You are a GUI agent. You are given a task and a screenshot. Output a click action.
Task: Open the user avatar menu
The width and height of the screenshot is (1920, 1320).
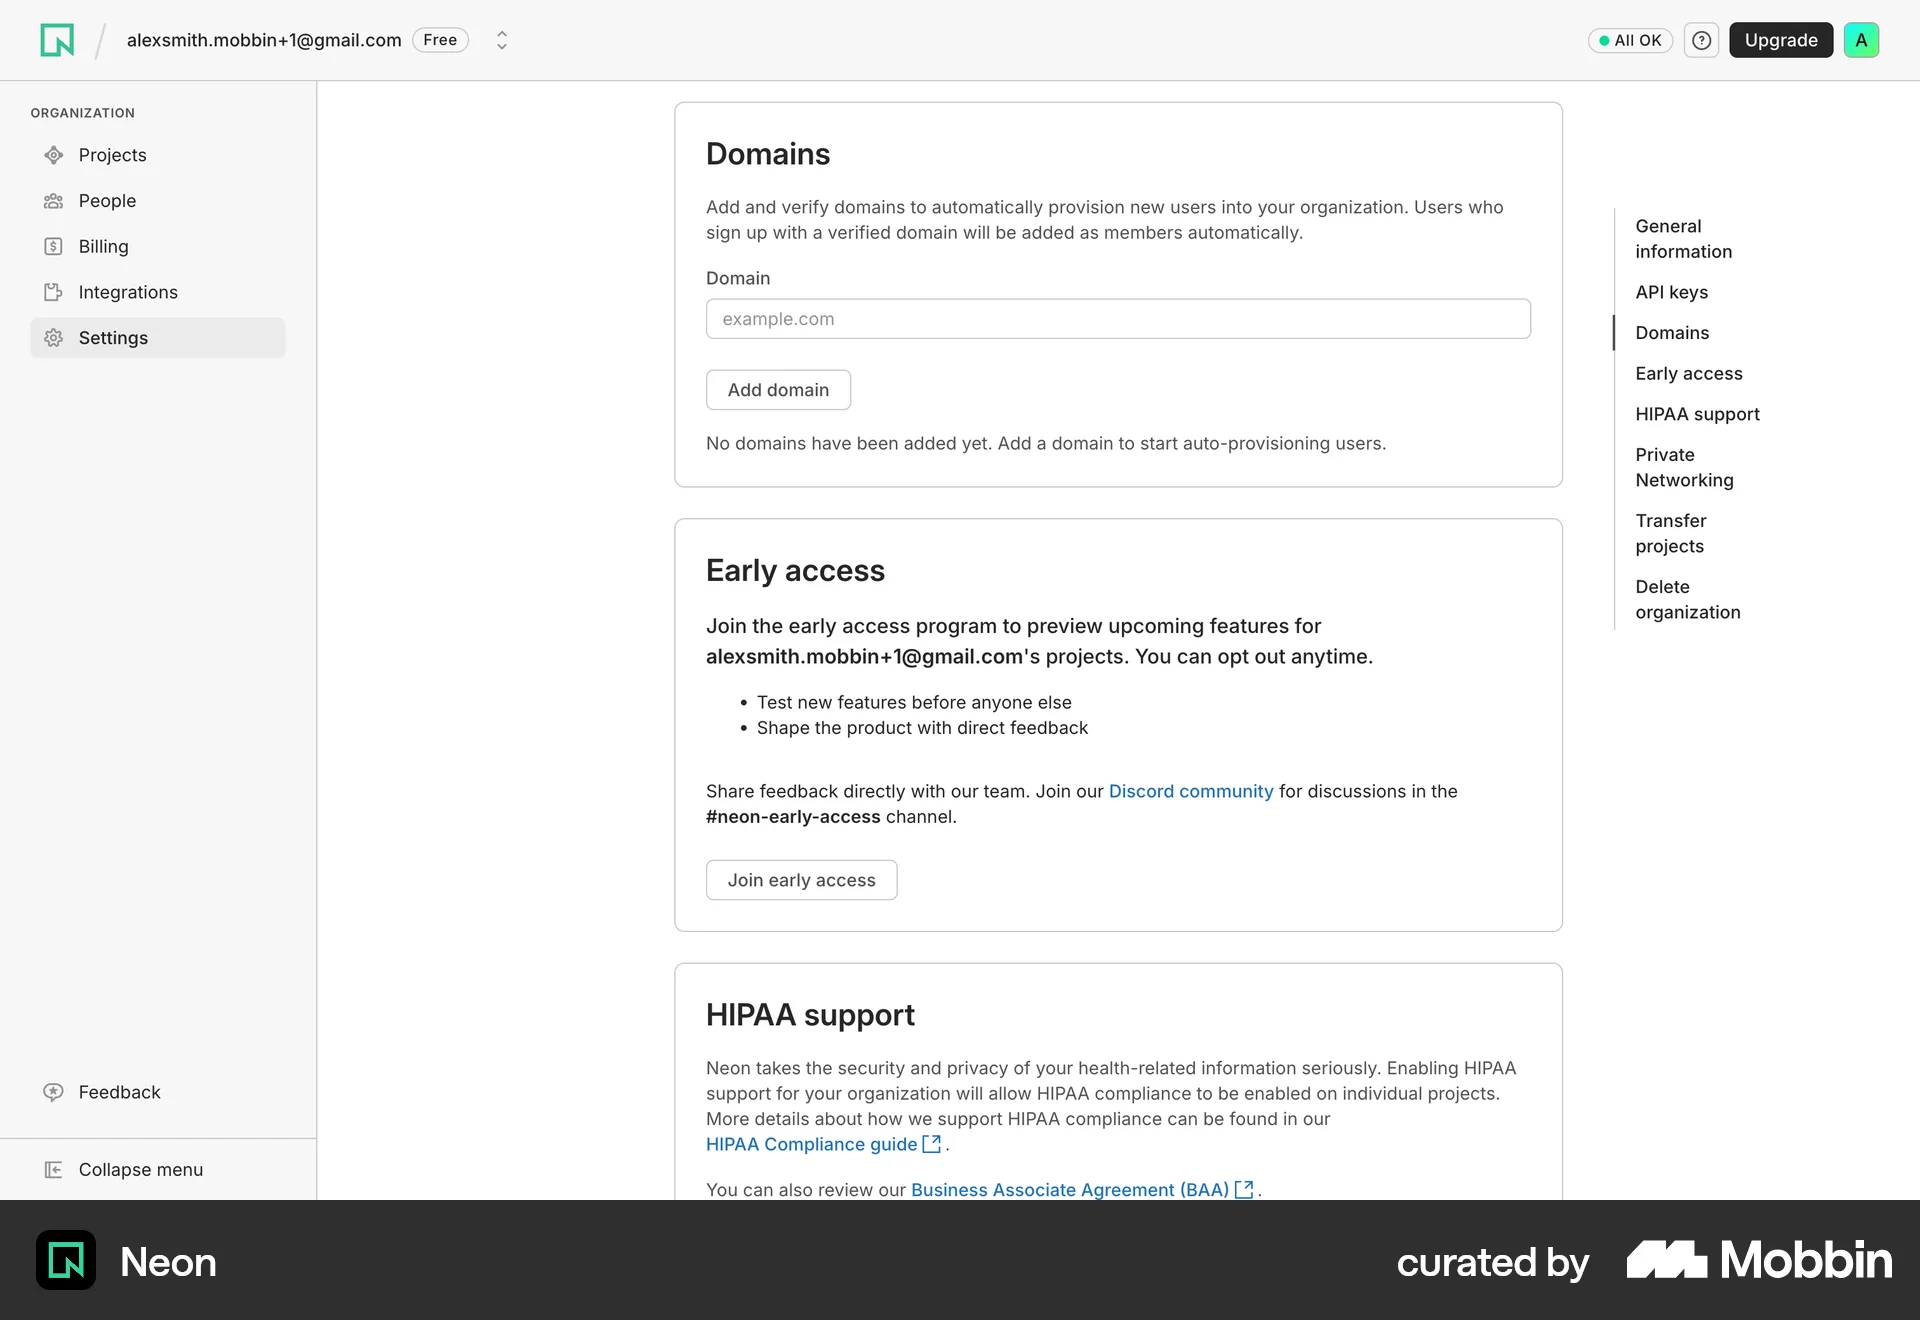pyautogui.click(x=1861, y=40)
